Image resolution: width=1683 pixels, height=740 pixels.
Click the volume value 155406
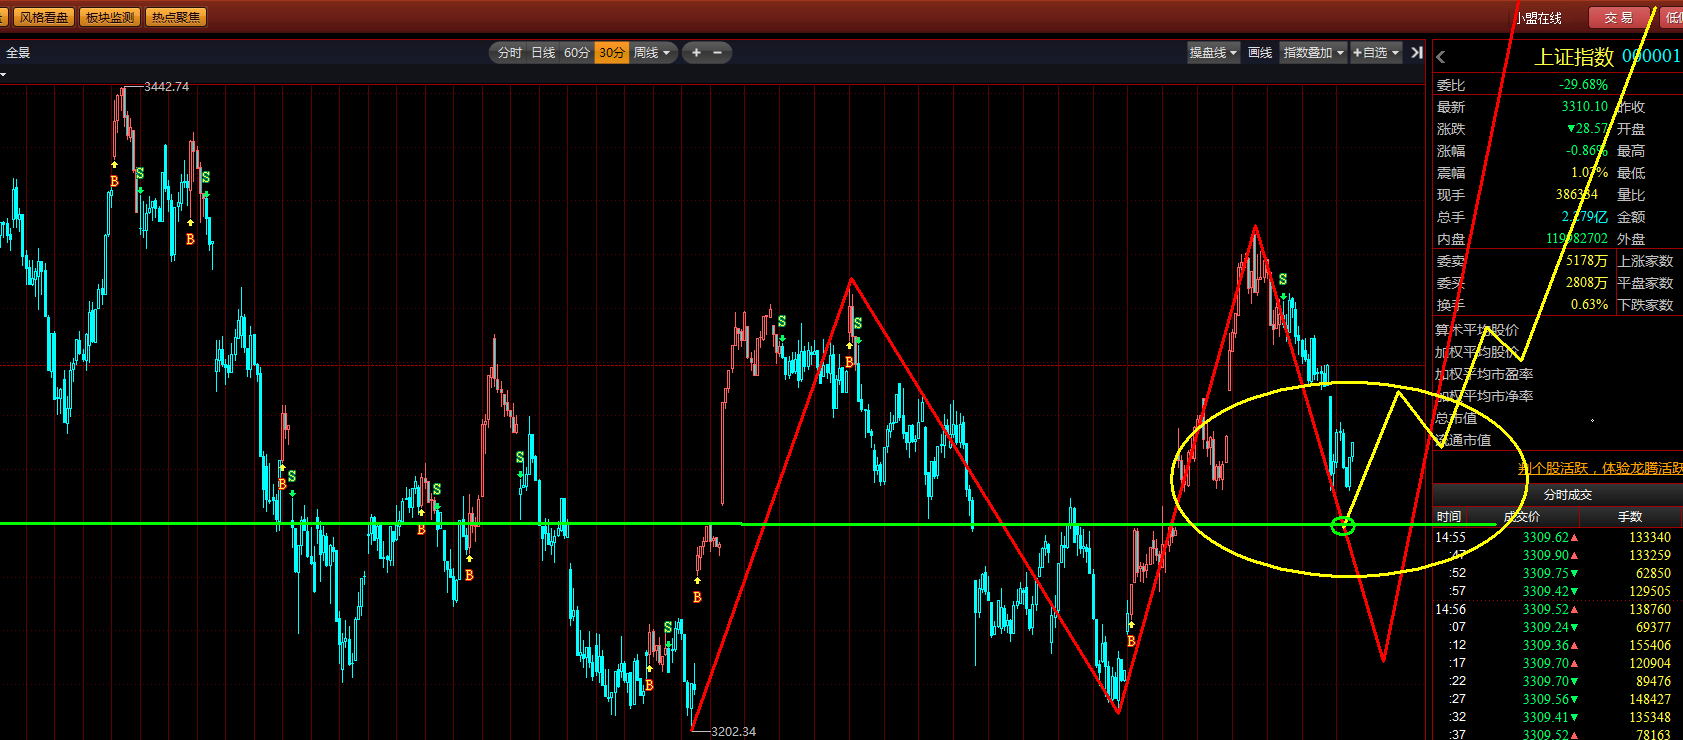tap(1650, 645)
